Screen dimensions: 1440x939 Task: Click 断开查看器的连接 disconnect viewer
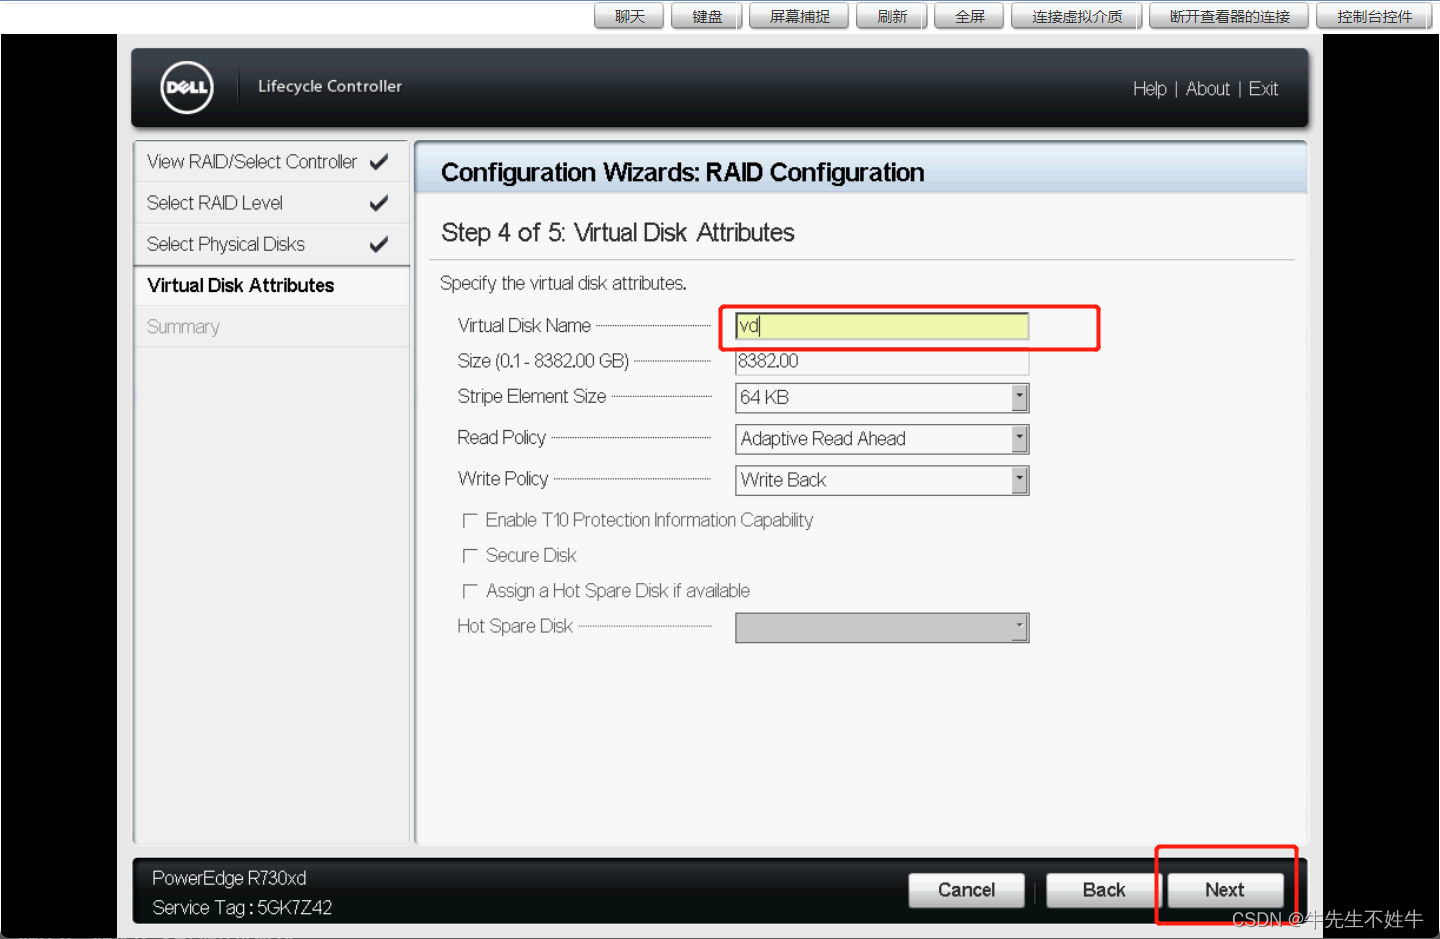pos(1229,16)
